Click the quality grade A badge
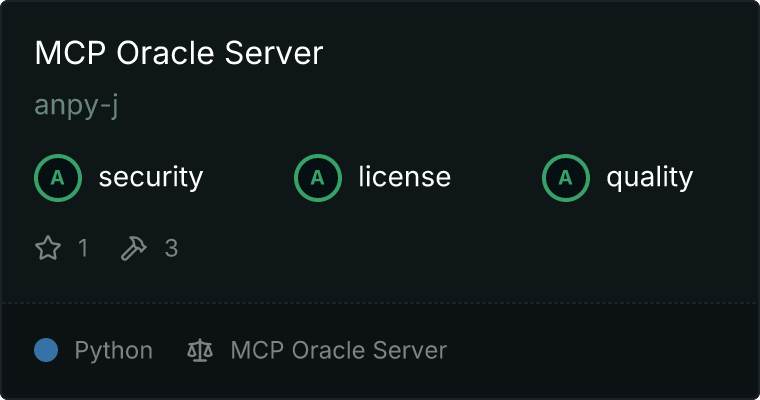This screenshot has width=760, height=400. (566, 178)
